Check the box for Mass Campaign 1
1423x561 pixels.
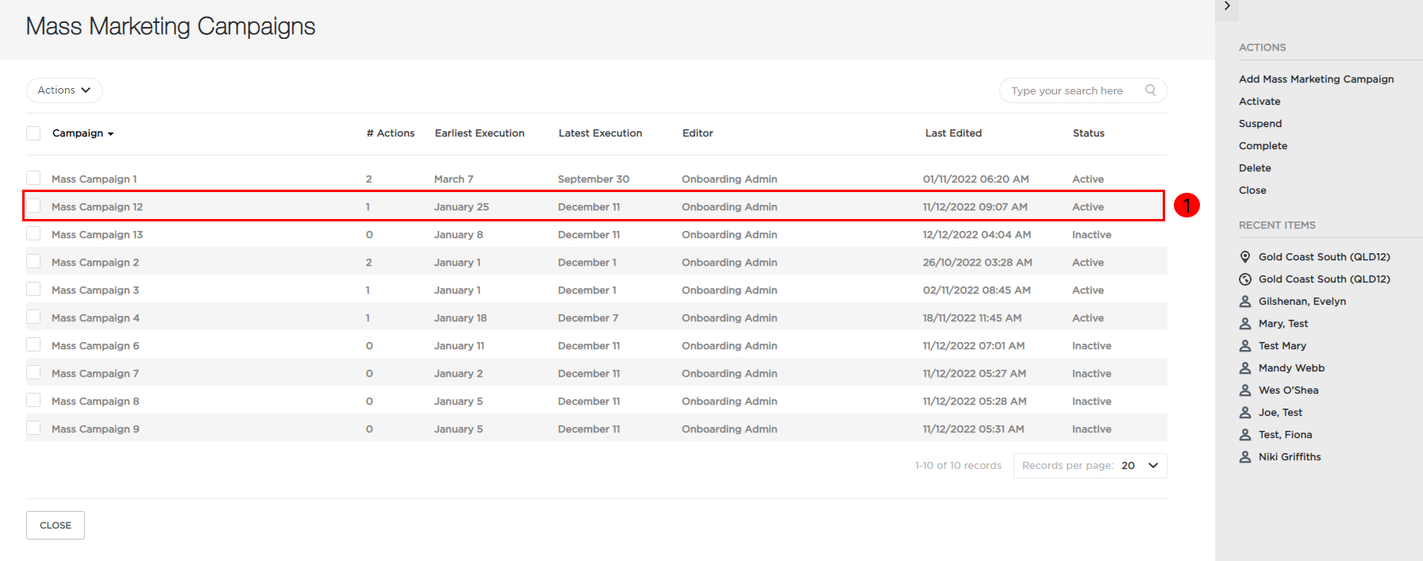pos(33,178)
